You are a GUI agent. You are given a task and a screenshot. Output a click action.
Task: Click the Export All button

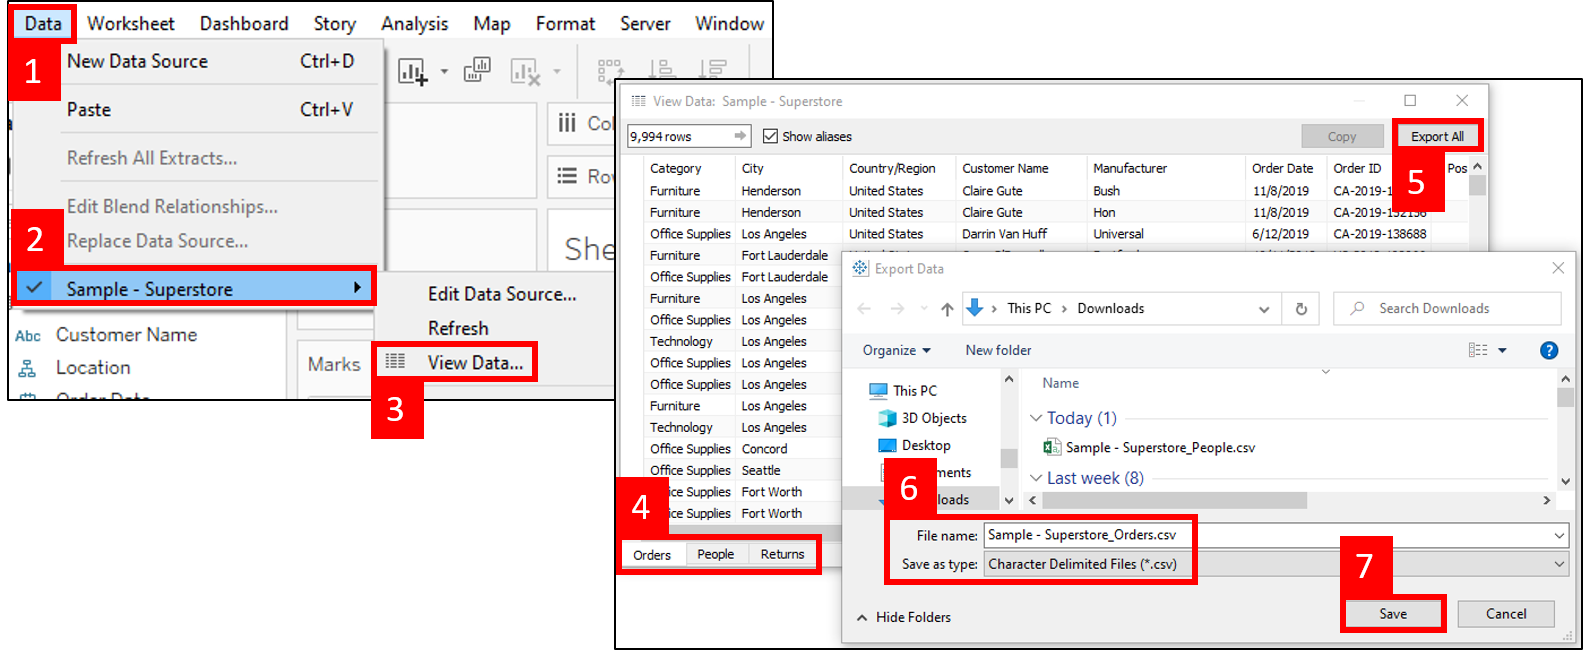point(1437,136)
